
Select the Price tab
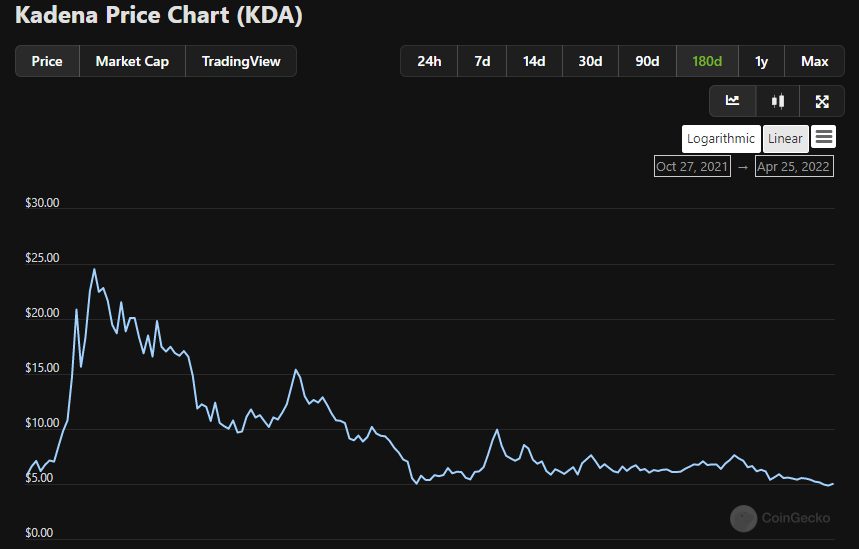47,61
